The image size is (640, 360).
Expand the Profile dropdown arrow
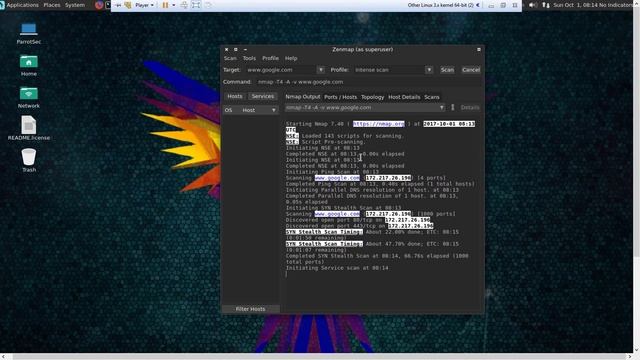[429, 70]
